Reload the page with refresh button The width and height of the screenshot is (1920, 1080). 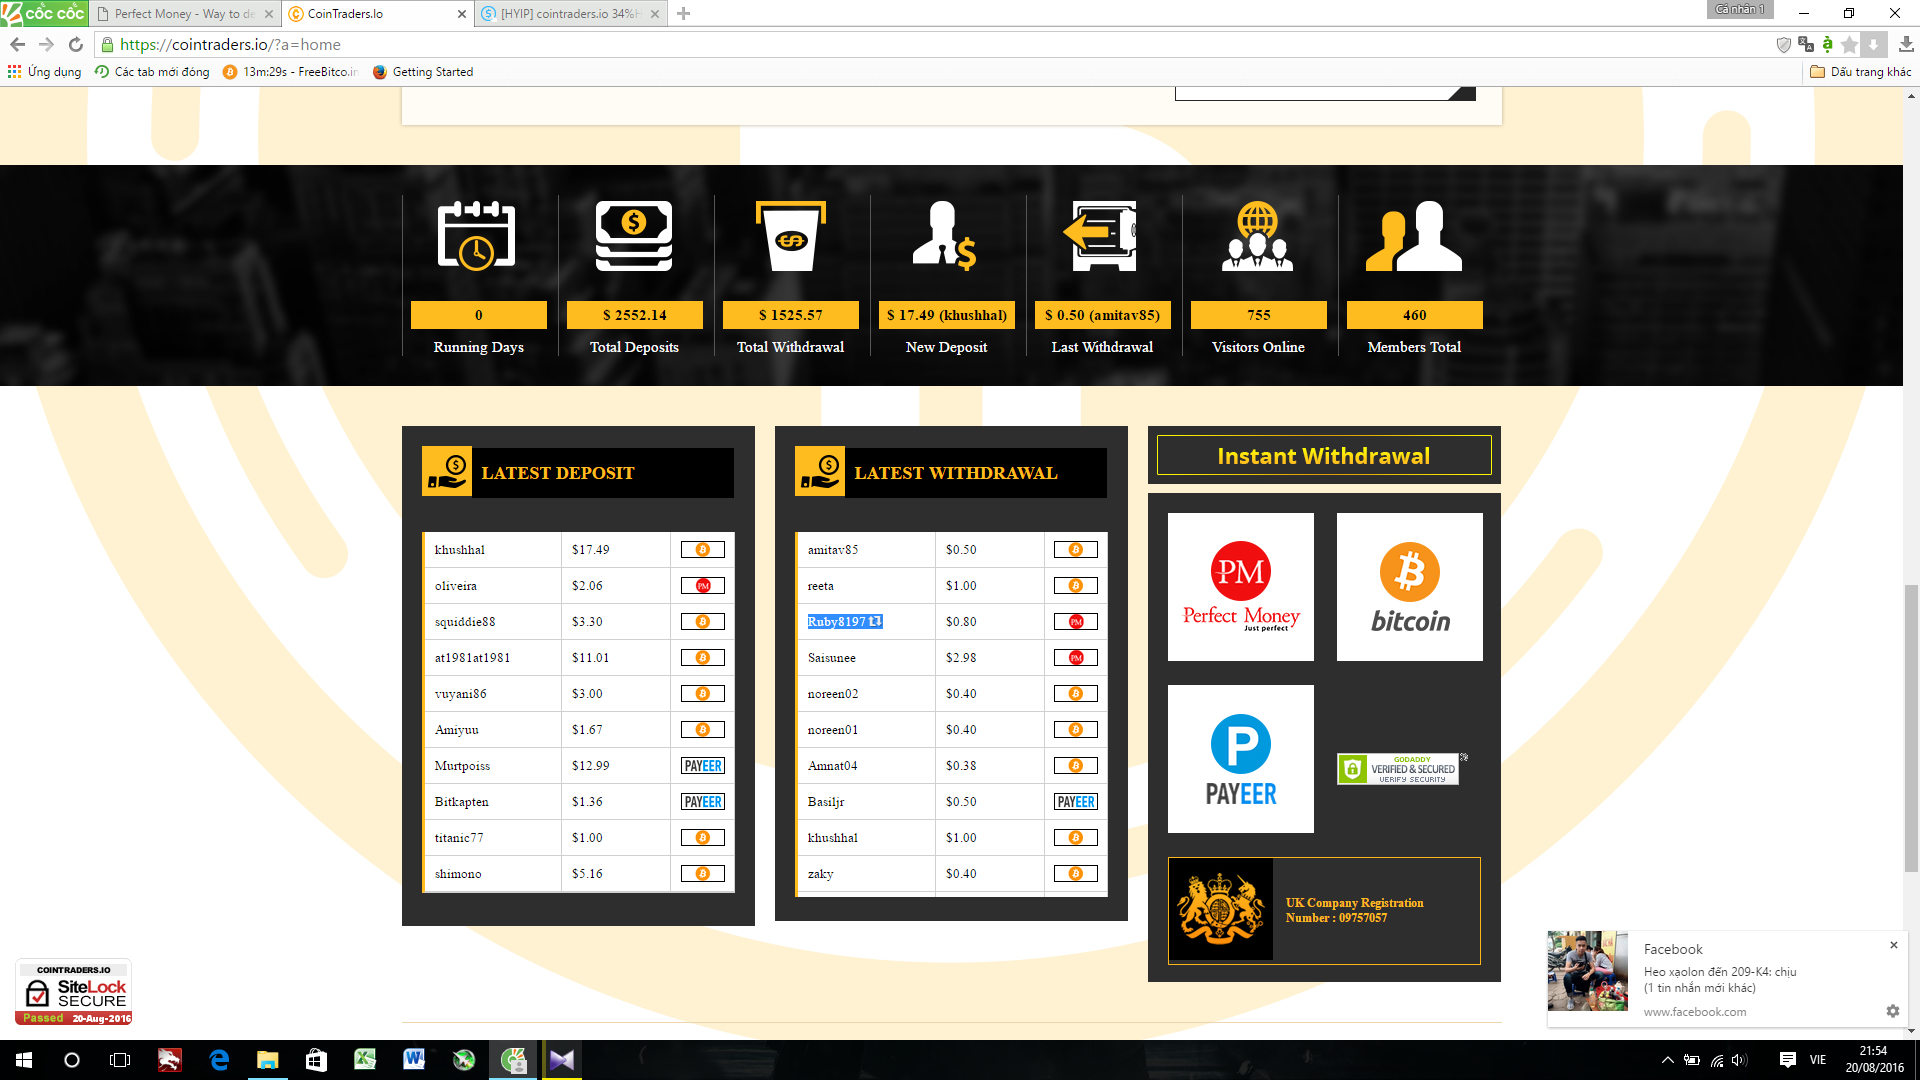[76, 45]
